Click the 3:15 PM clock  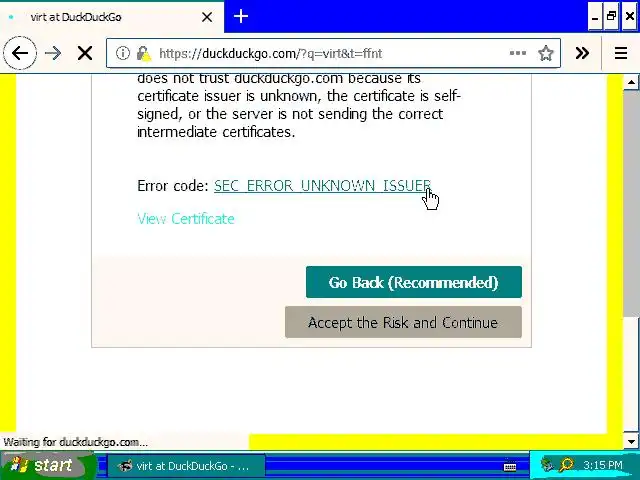tap(602, 465)
